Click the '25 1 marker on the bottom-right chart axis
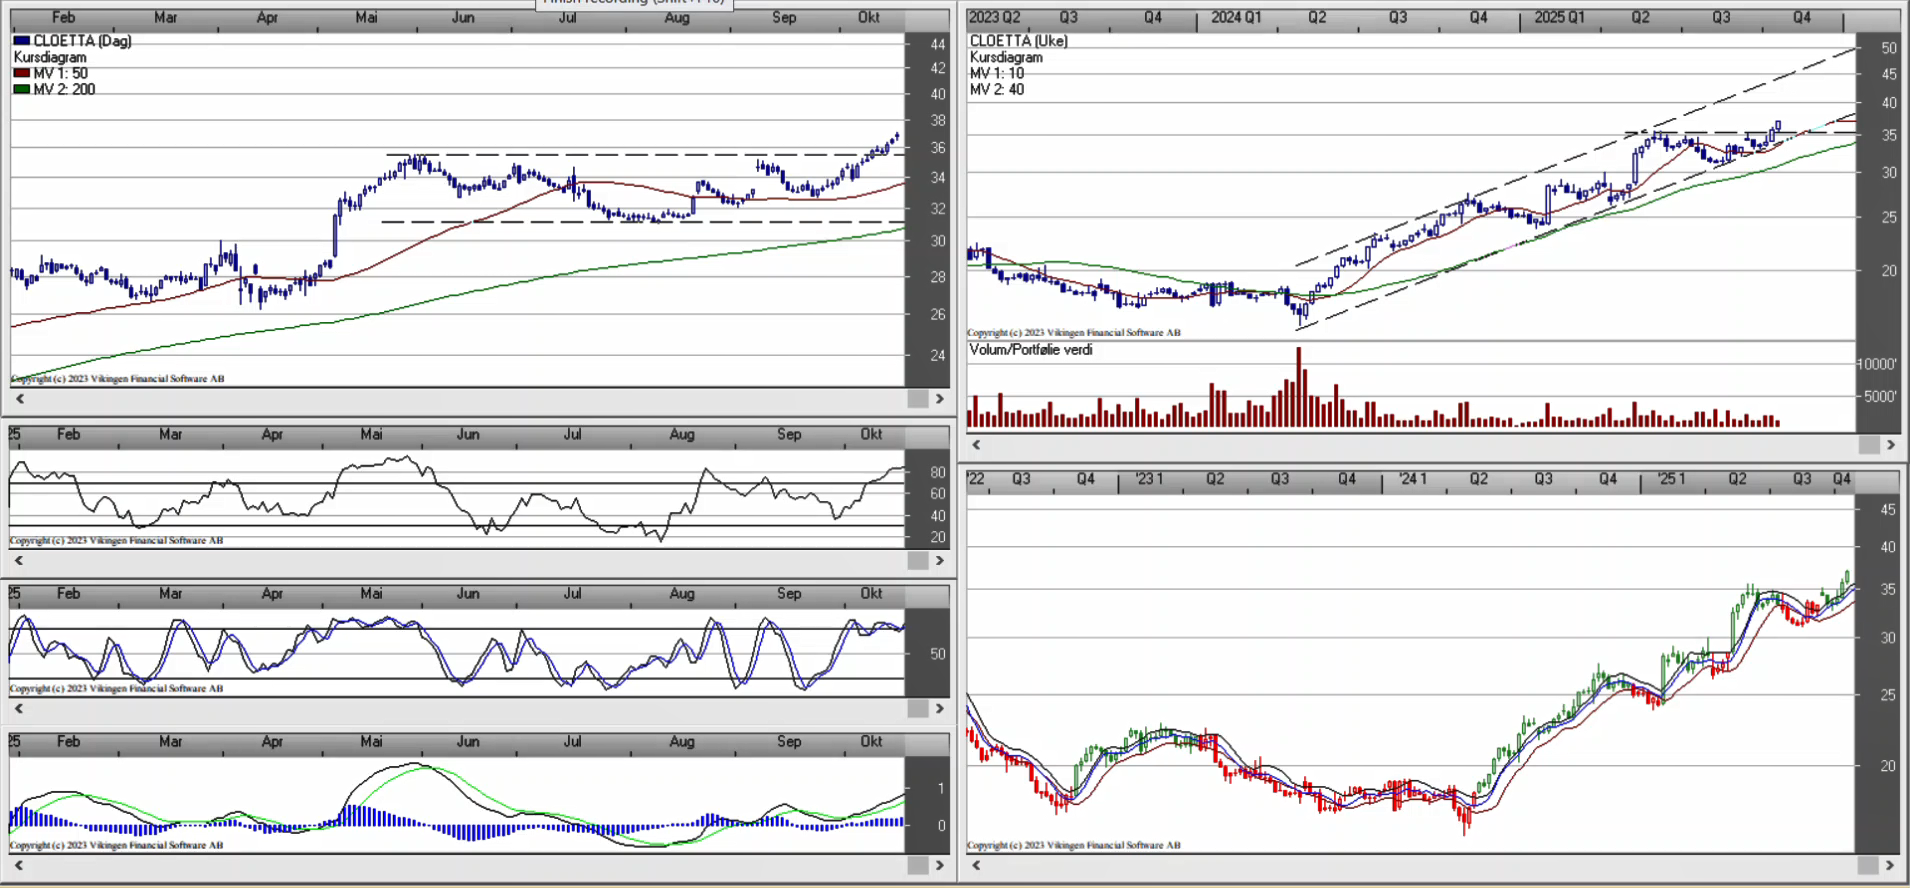 [1671, 479]
